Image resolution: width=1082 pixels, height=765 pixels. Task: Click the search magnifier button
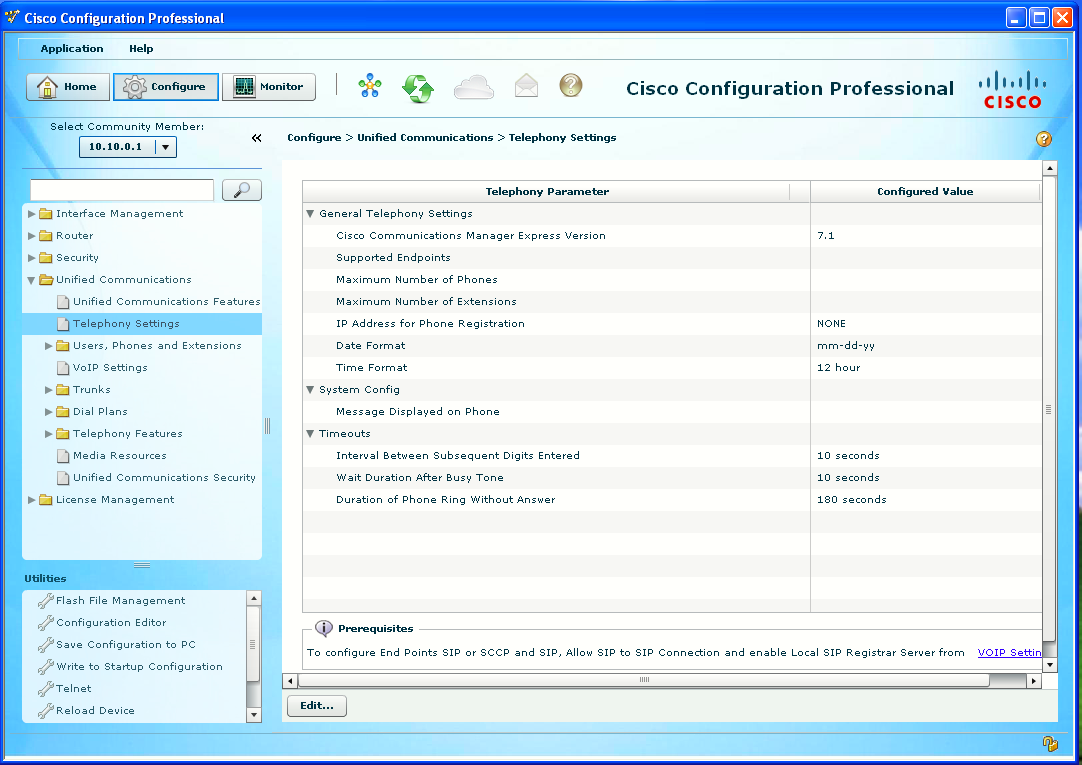pyautogui.click(x=242, y=190)
